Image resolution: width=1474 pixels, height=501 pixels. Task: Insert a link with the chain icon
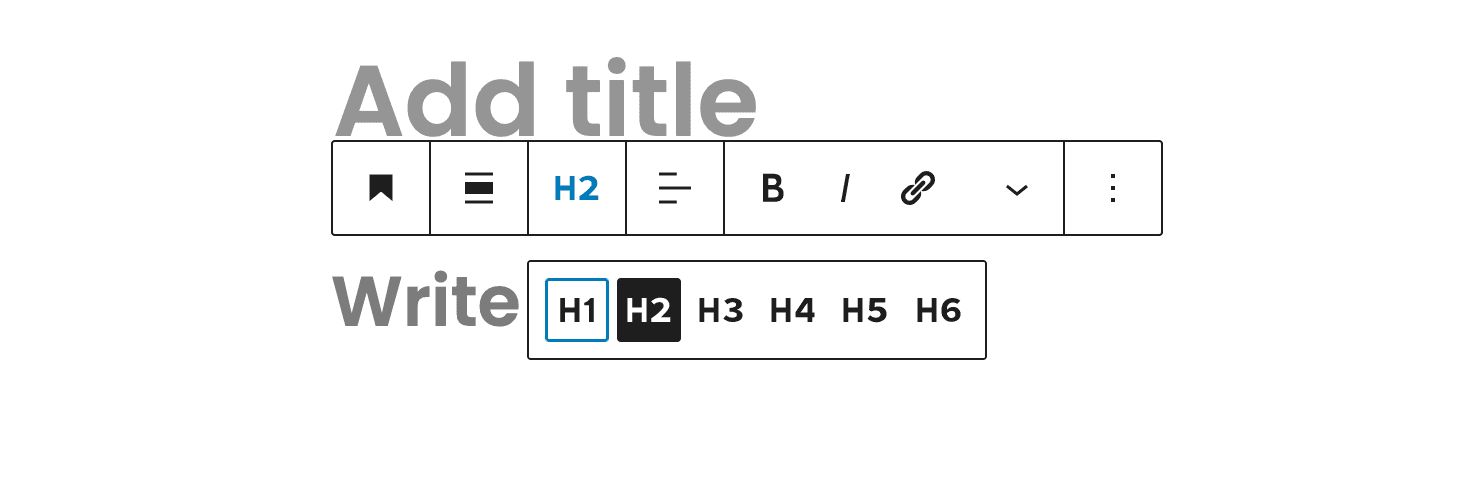[917, 188]
